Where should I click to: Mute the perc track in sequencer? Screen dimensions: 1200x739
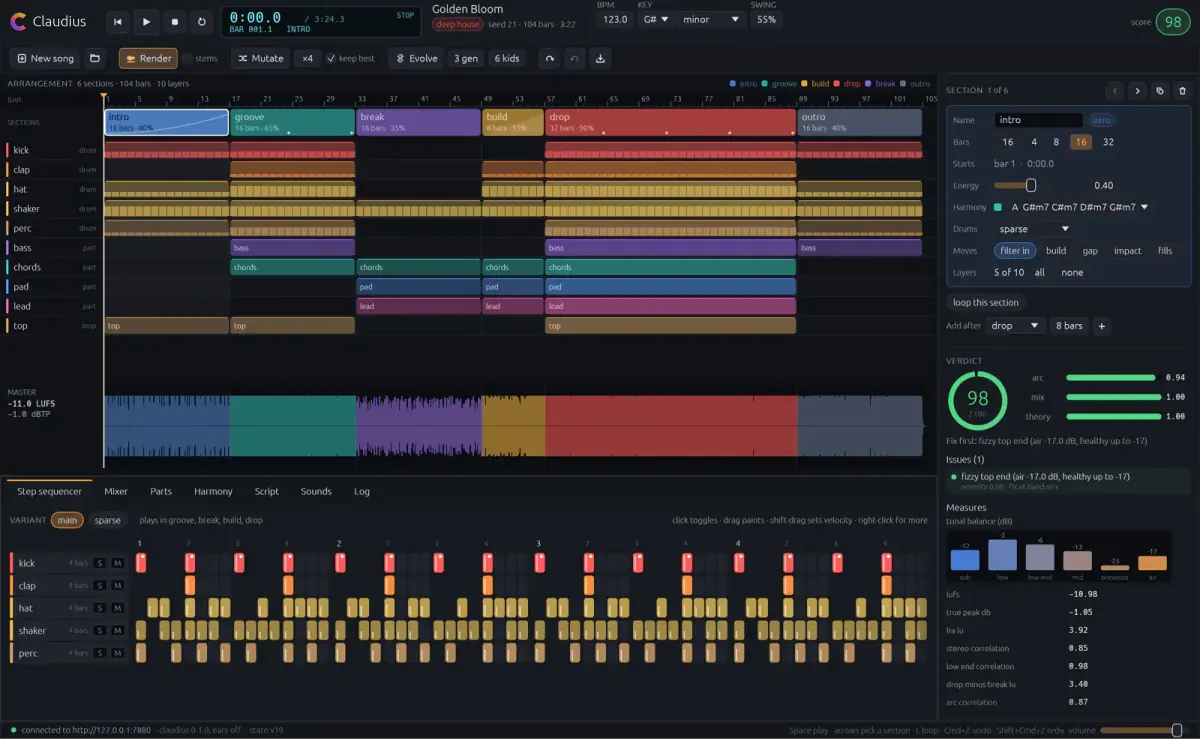pos(117,653)
